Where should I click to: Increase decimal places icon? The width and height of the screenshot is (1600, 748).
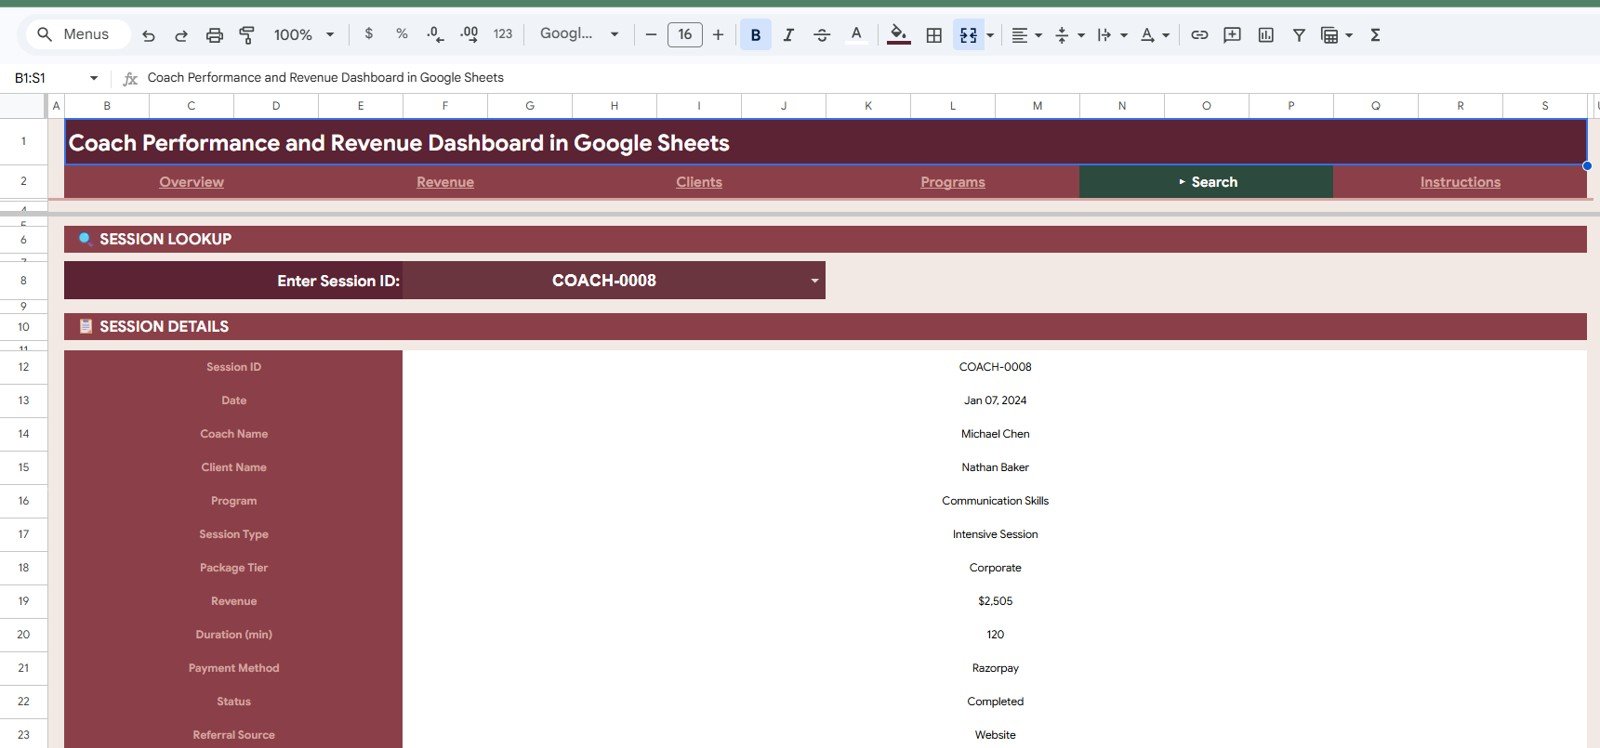[469, 34]
